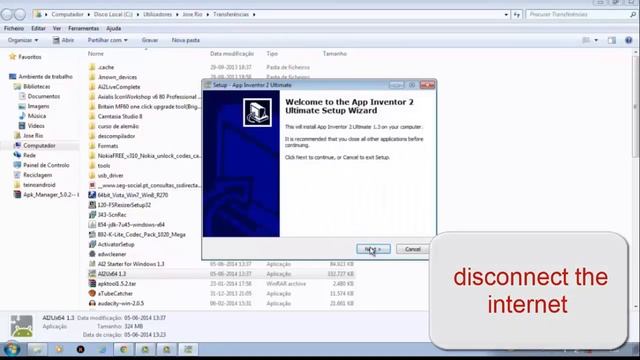Expand the Partilhar com dropdown
This screenshot has height=360, width=640.
click(107, 40)
